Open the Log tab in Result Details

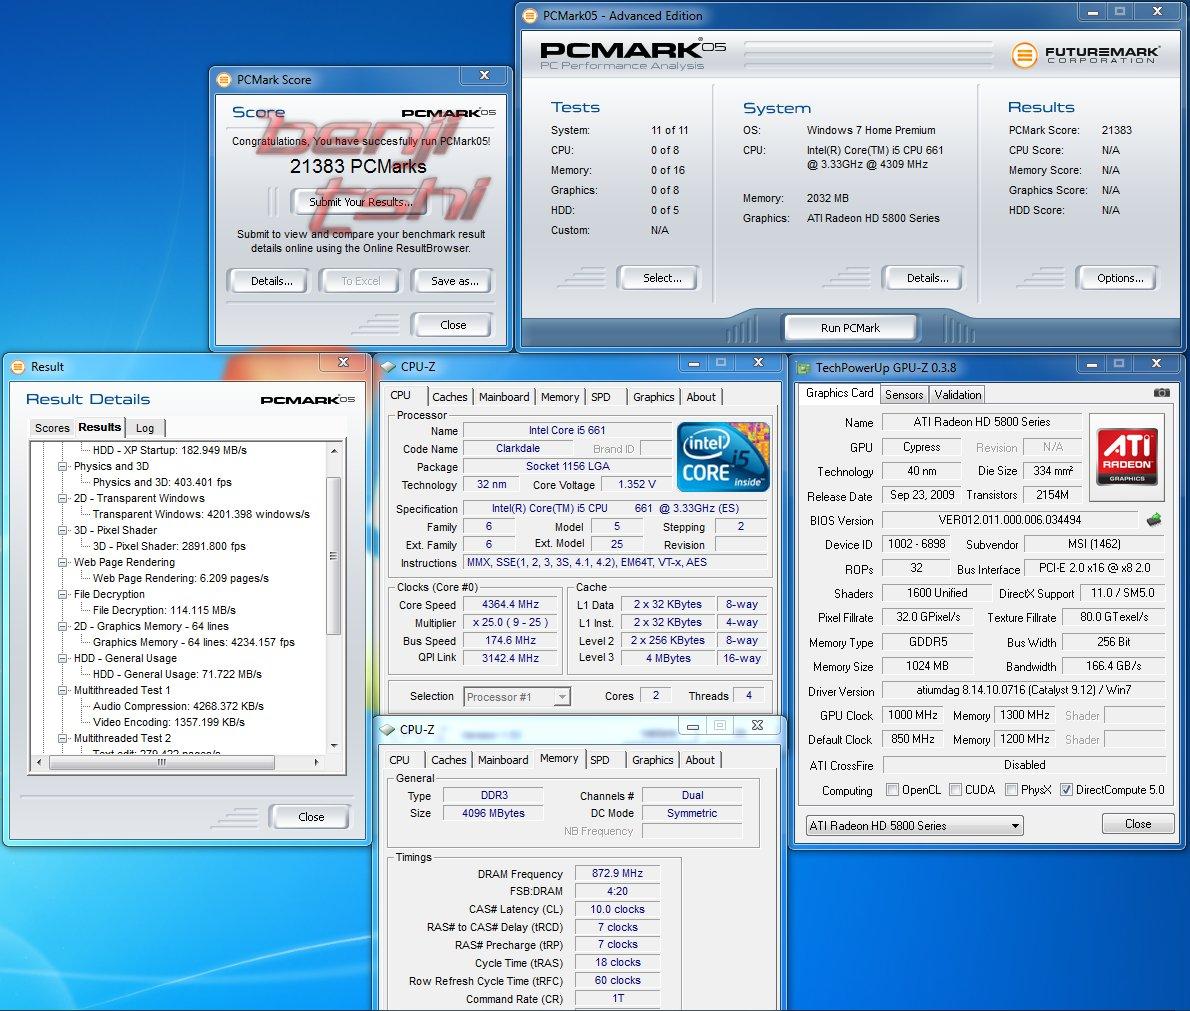click(145, 428)
